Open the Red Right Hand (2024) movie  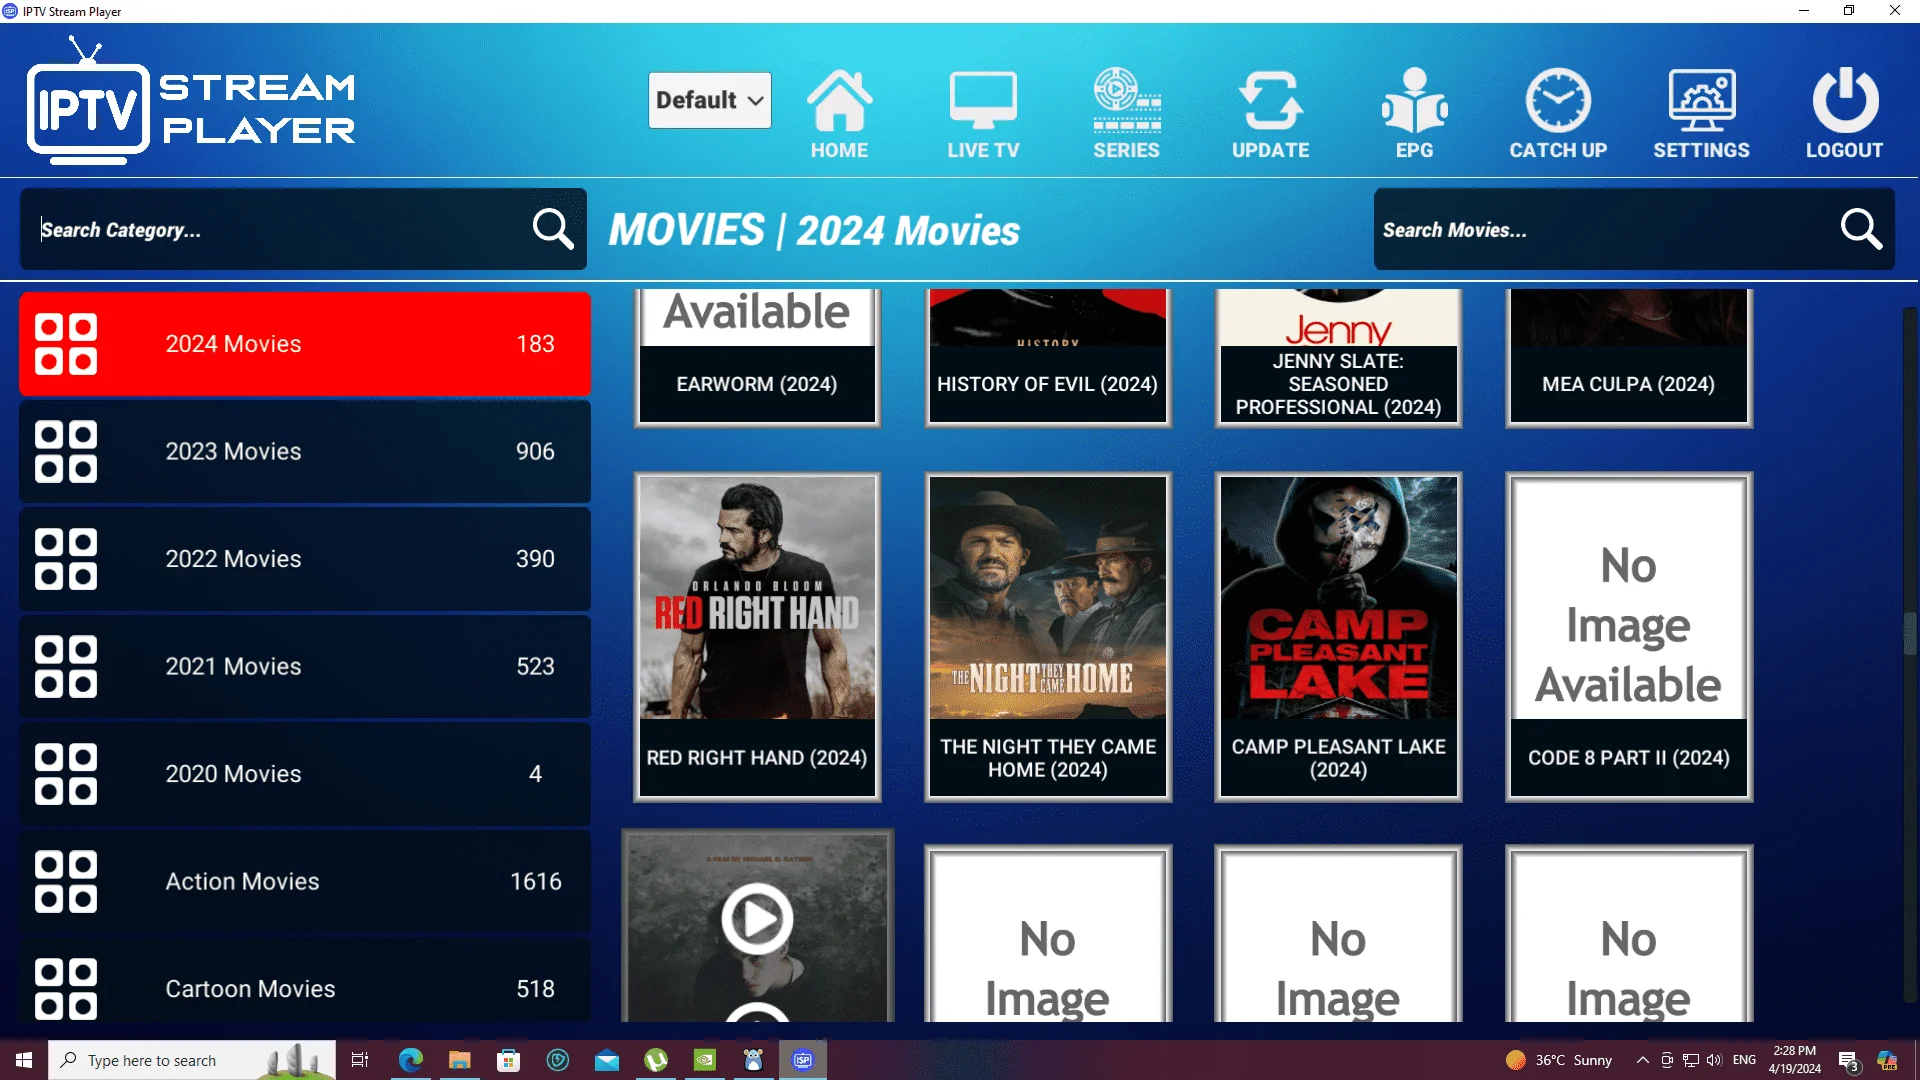[x=757, y=637]
